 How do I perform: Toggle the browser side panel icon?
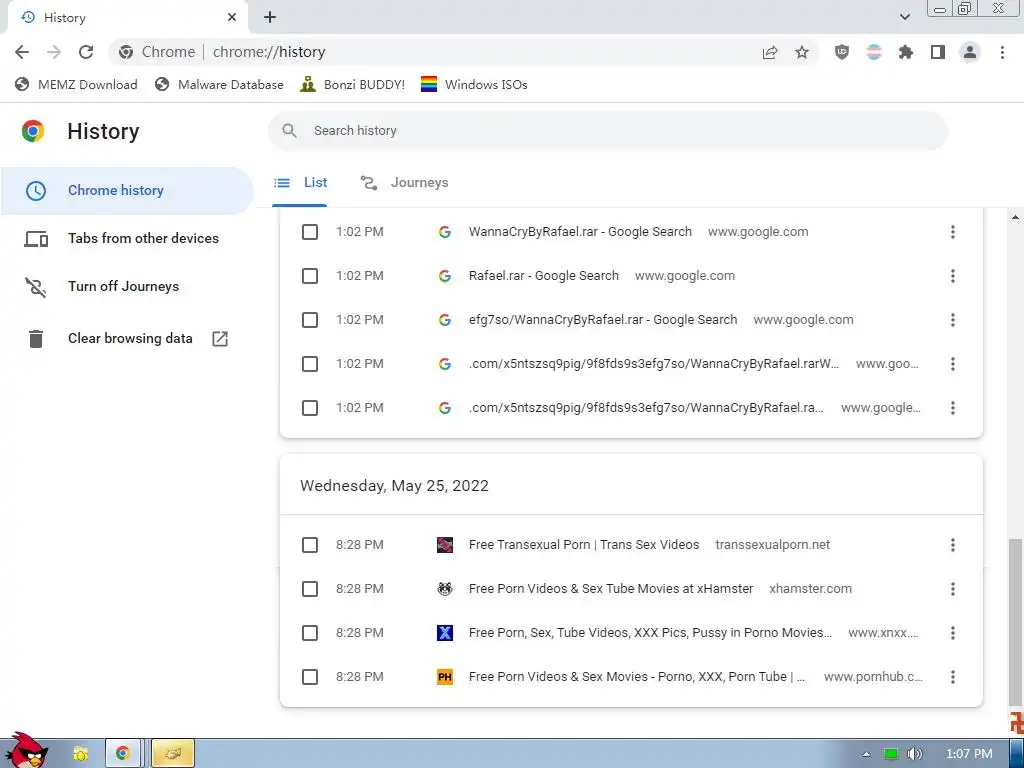(938, 52)
